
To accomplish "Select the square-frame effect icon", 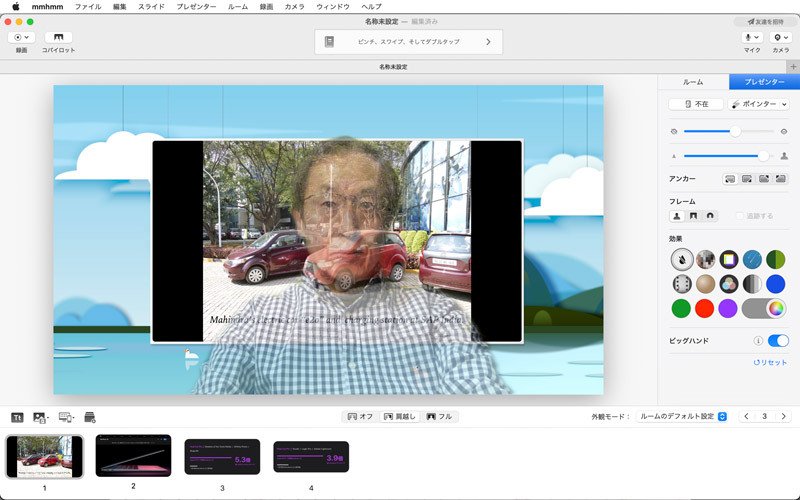I will [729, 259].
